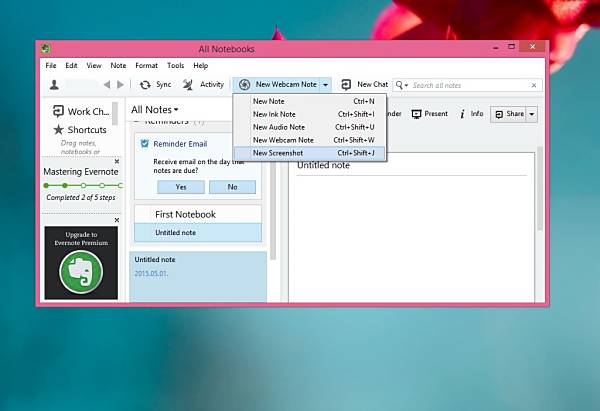Click the Activity label
The height and width of the screenshot is (411, 600).
point(212,84)
